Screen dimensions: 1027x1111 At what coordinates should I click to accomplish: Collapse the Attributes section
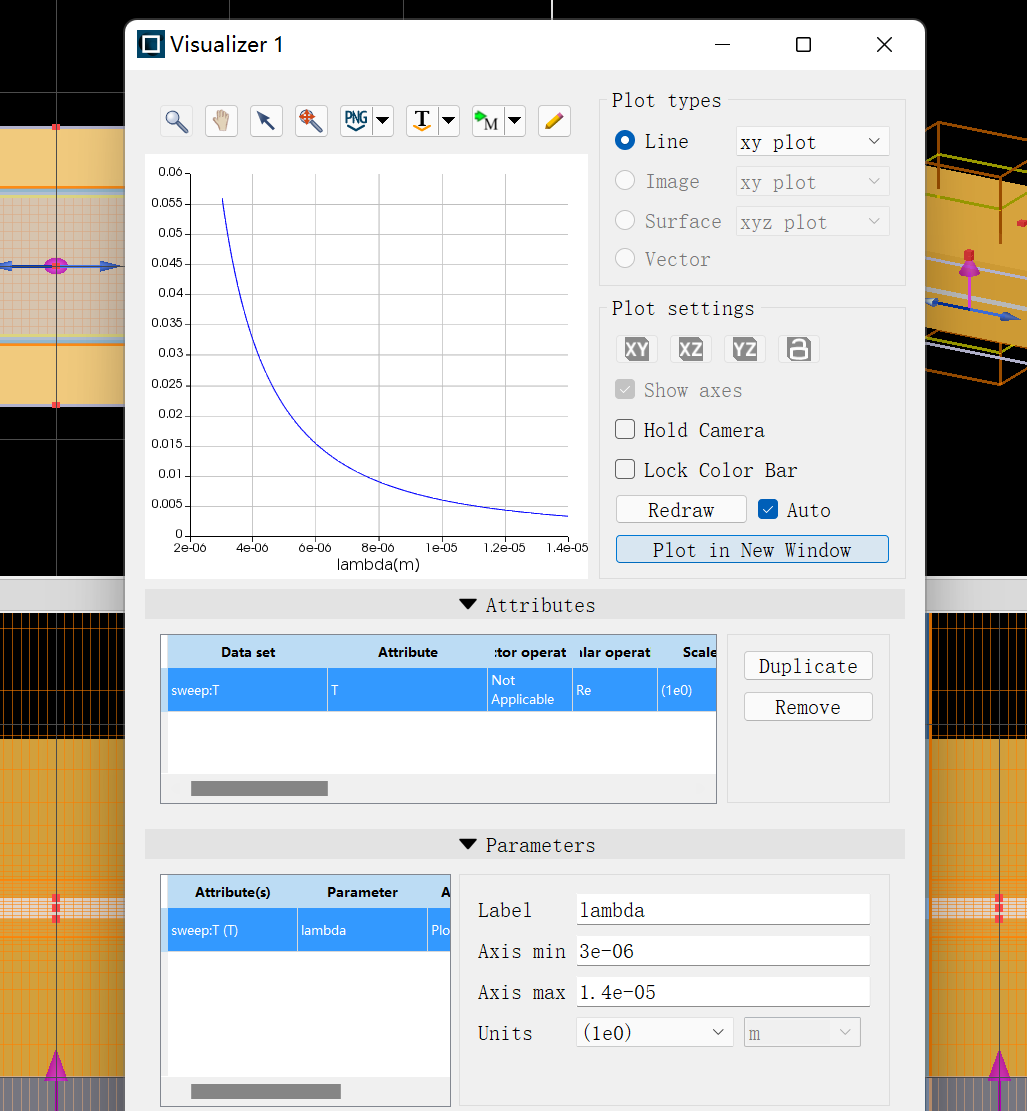468,605
